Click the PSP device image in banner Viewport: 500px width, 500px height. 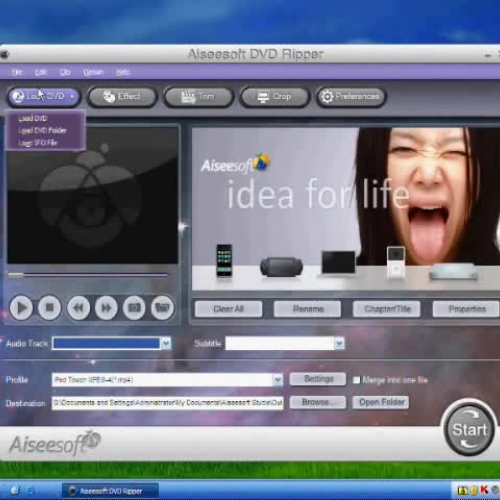(281, 267)
